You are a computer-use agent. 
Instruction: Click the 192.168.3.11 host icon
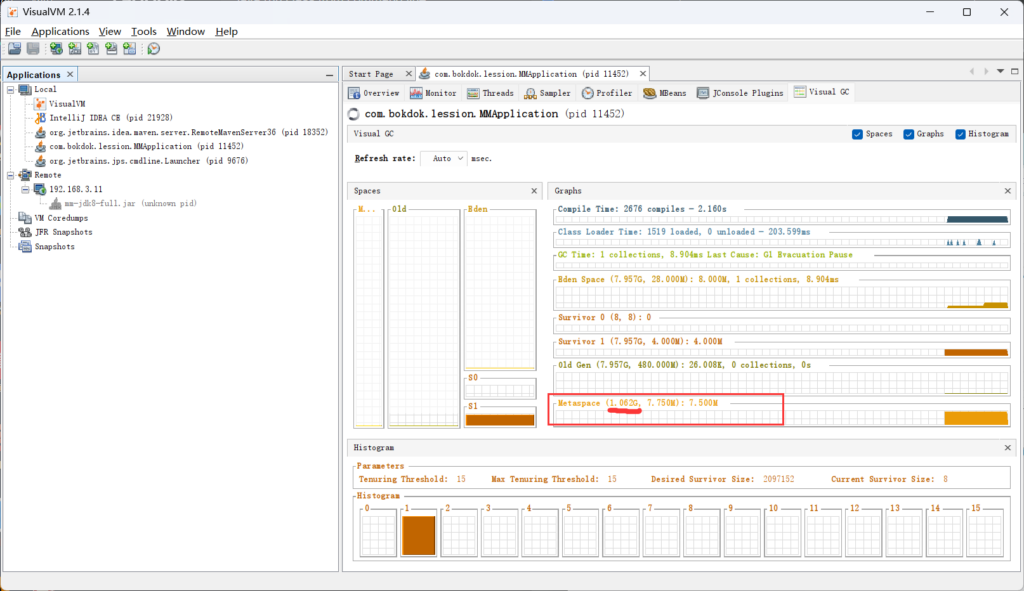(x=40, y=189)
